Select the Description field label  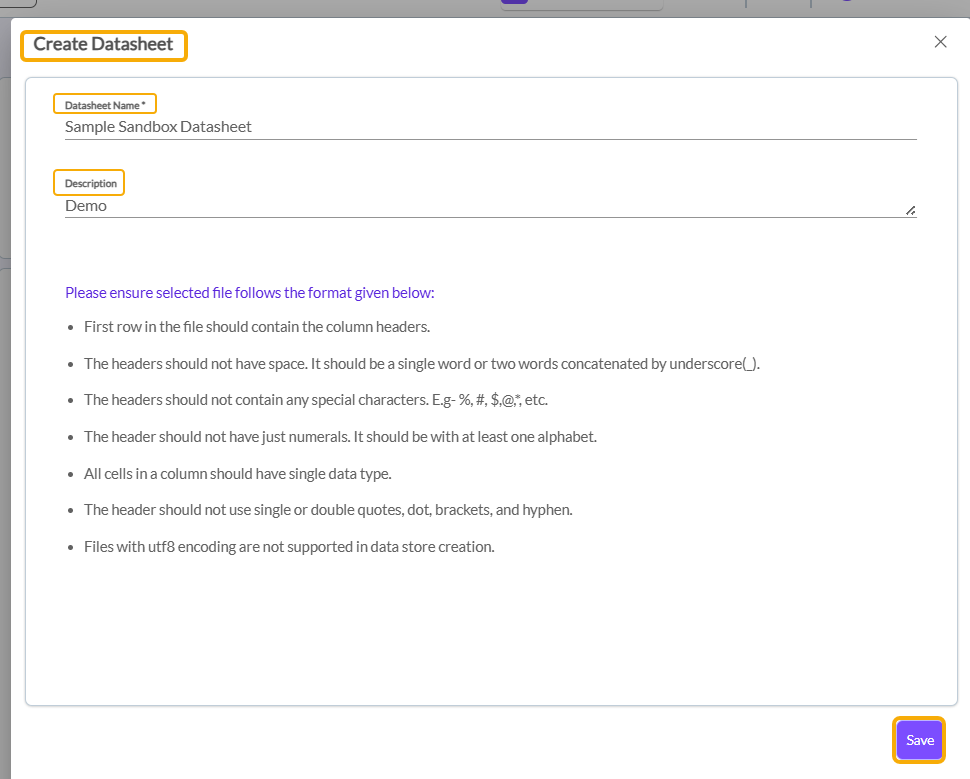click(x=90, y=184)
